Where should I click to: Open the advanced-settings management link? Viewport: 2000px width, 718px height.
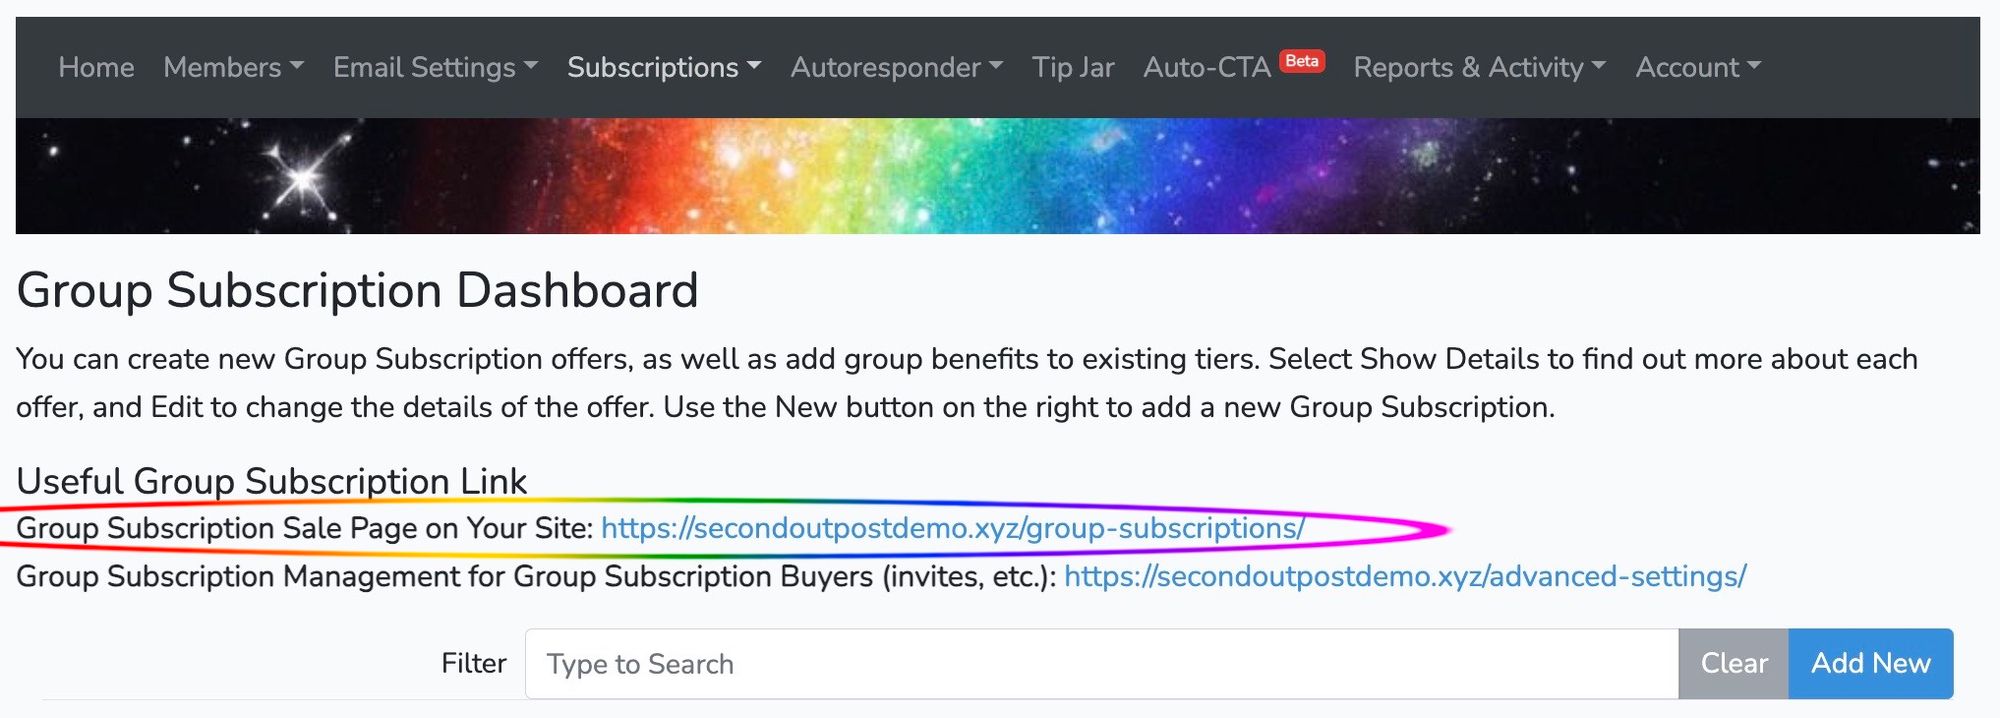(1405, 576)
